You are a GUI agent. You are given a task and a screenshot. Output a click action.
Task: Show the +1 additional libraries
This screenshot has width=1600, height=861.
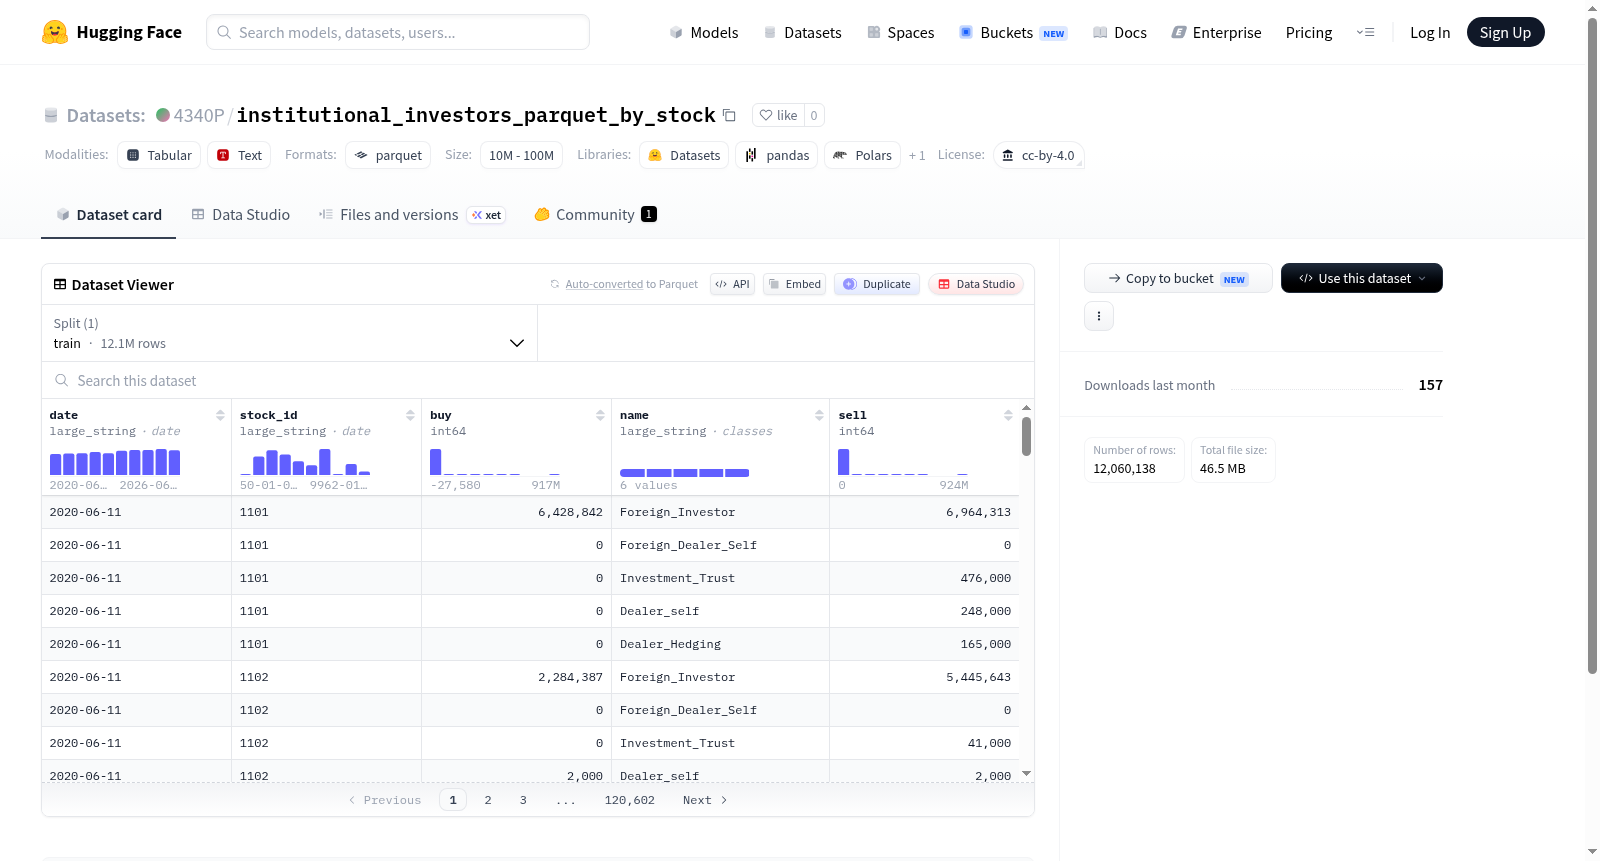pyautogui.click(x=917, y=155)
